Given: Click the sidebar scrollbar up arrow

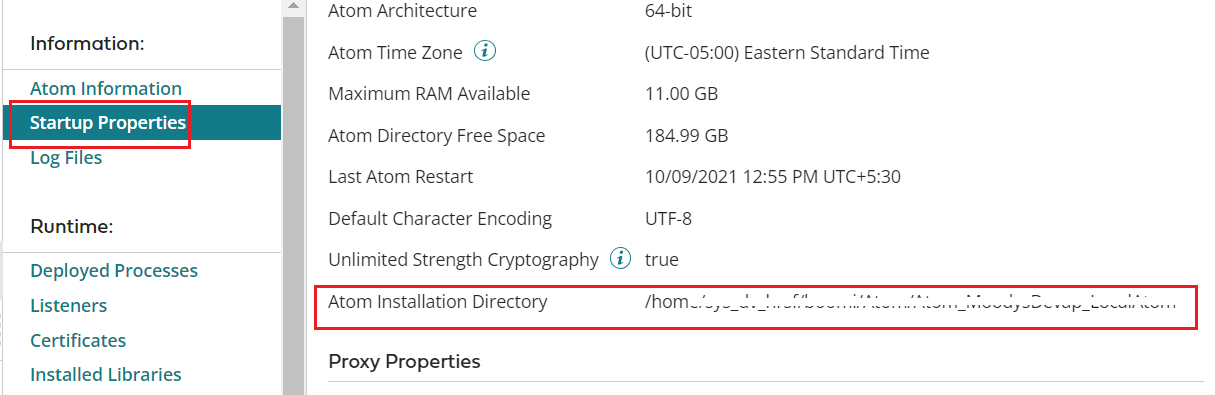Looking at the screenshot, I should pyautogui.click(x=292, y=7).
